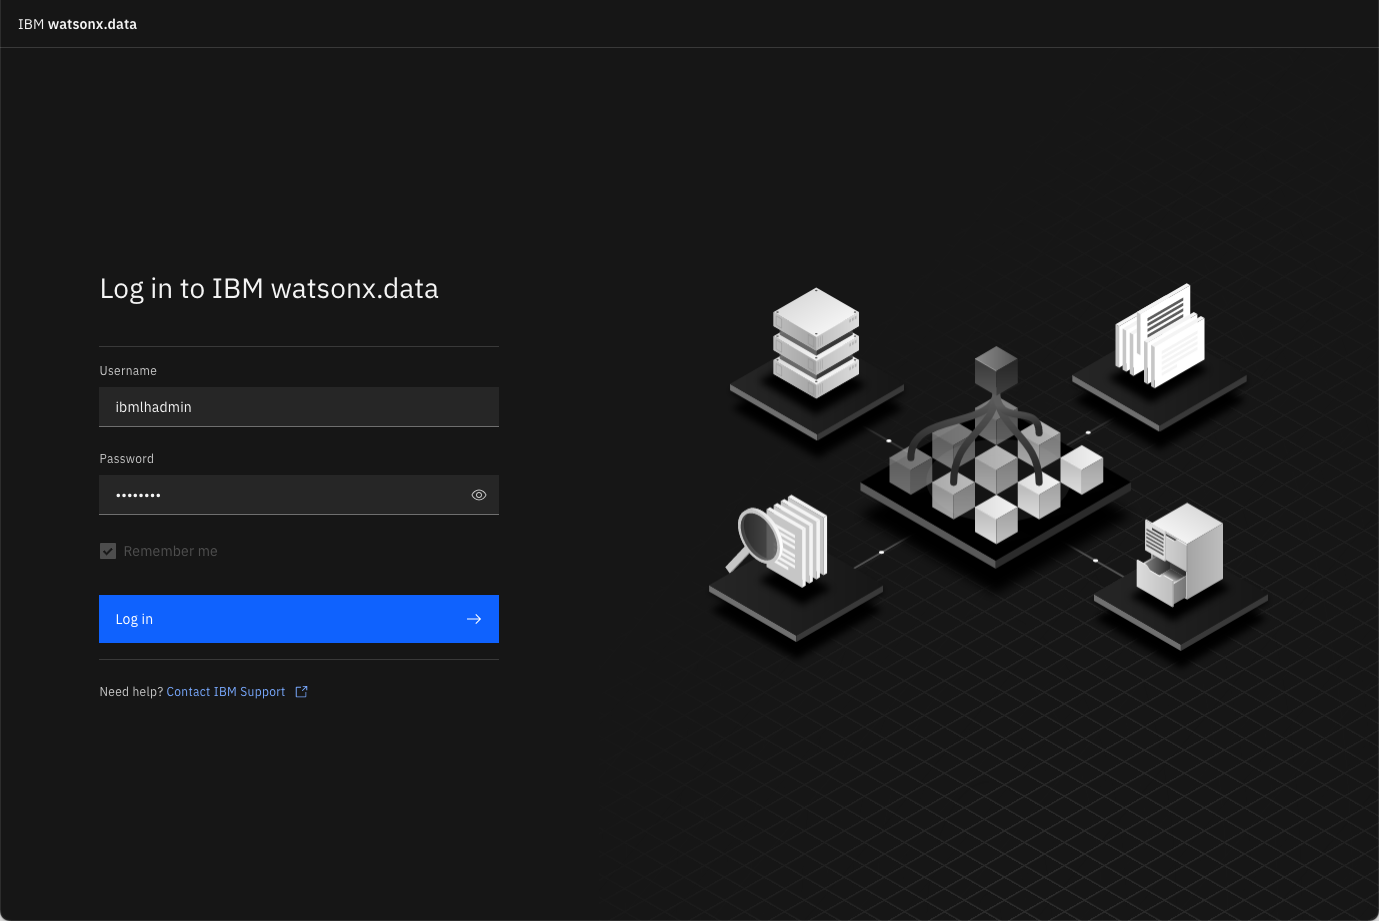Click the Username input field
1379x921 pixels.
(299, 407)
